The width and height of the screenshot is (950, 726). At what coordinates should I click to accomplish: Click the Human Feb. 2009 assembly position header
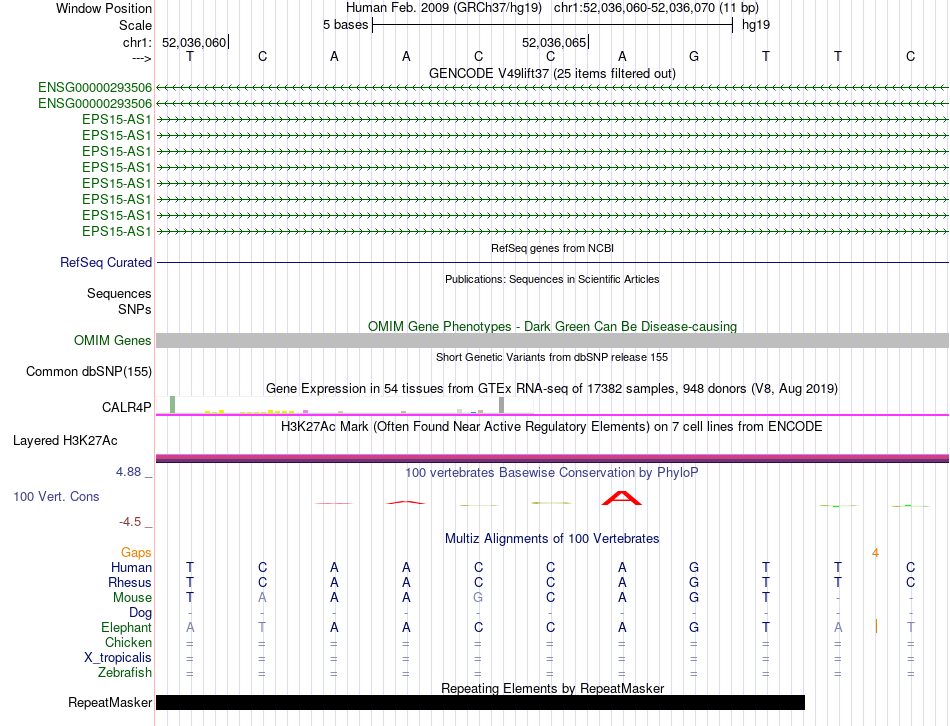pyautogui.click(x=552, y=8)
